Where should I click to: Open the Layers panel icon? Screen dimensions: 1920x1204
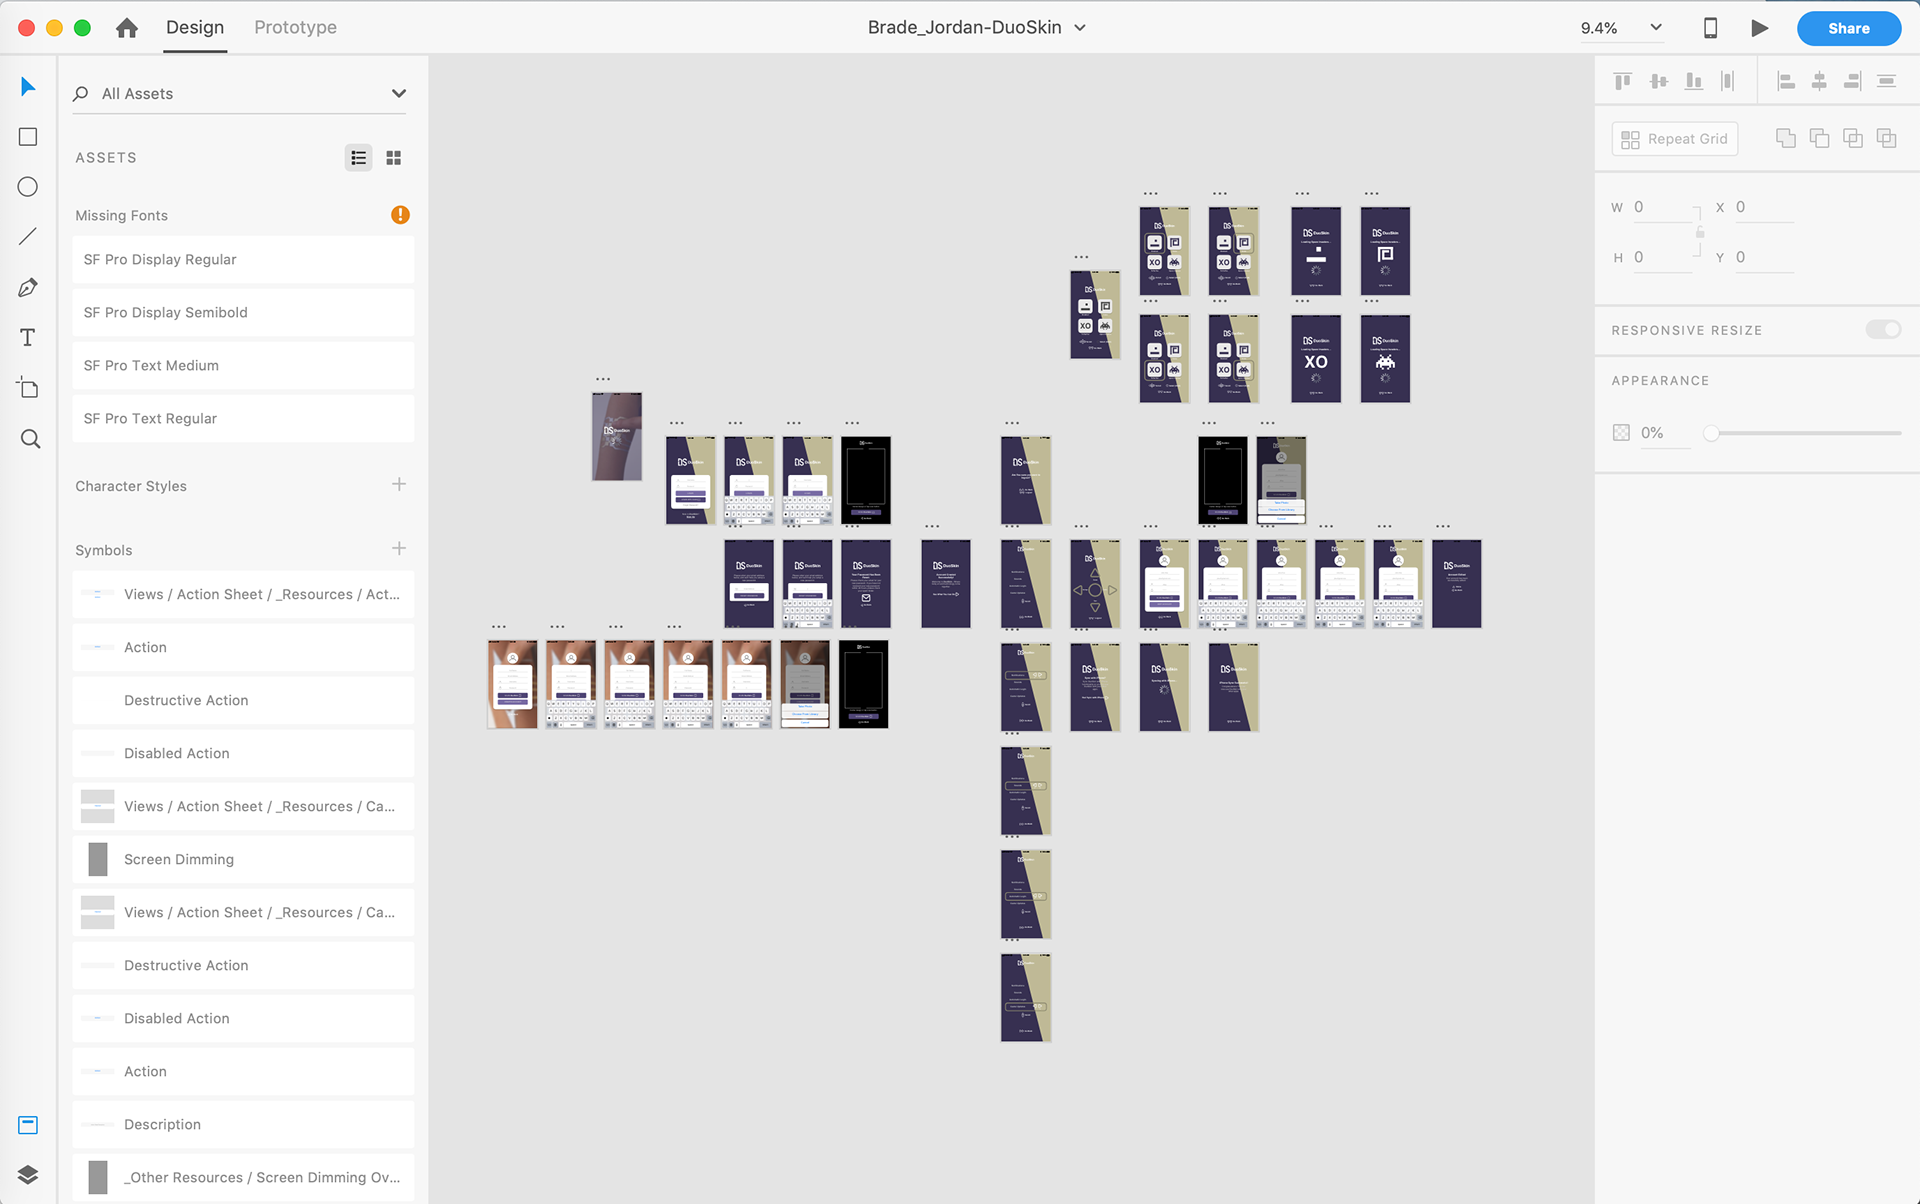tap(28, 1174)
